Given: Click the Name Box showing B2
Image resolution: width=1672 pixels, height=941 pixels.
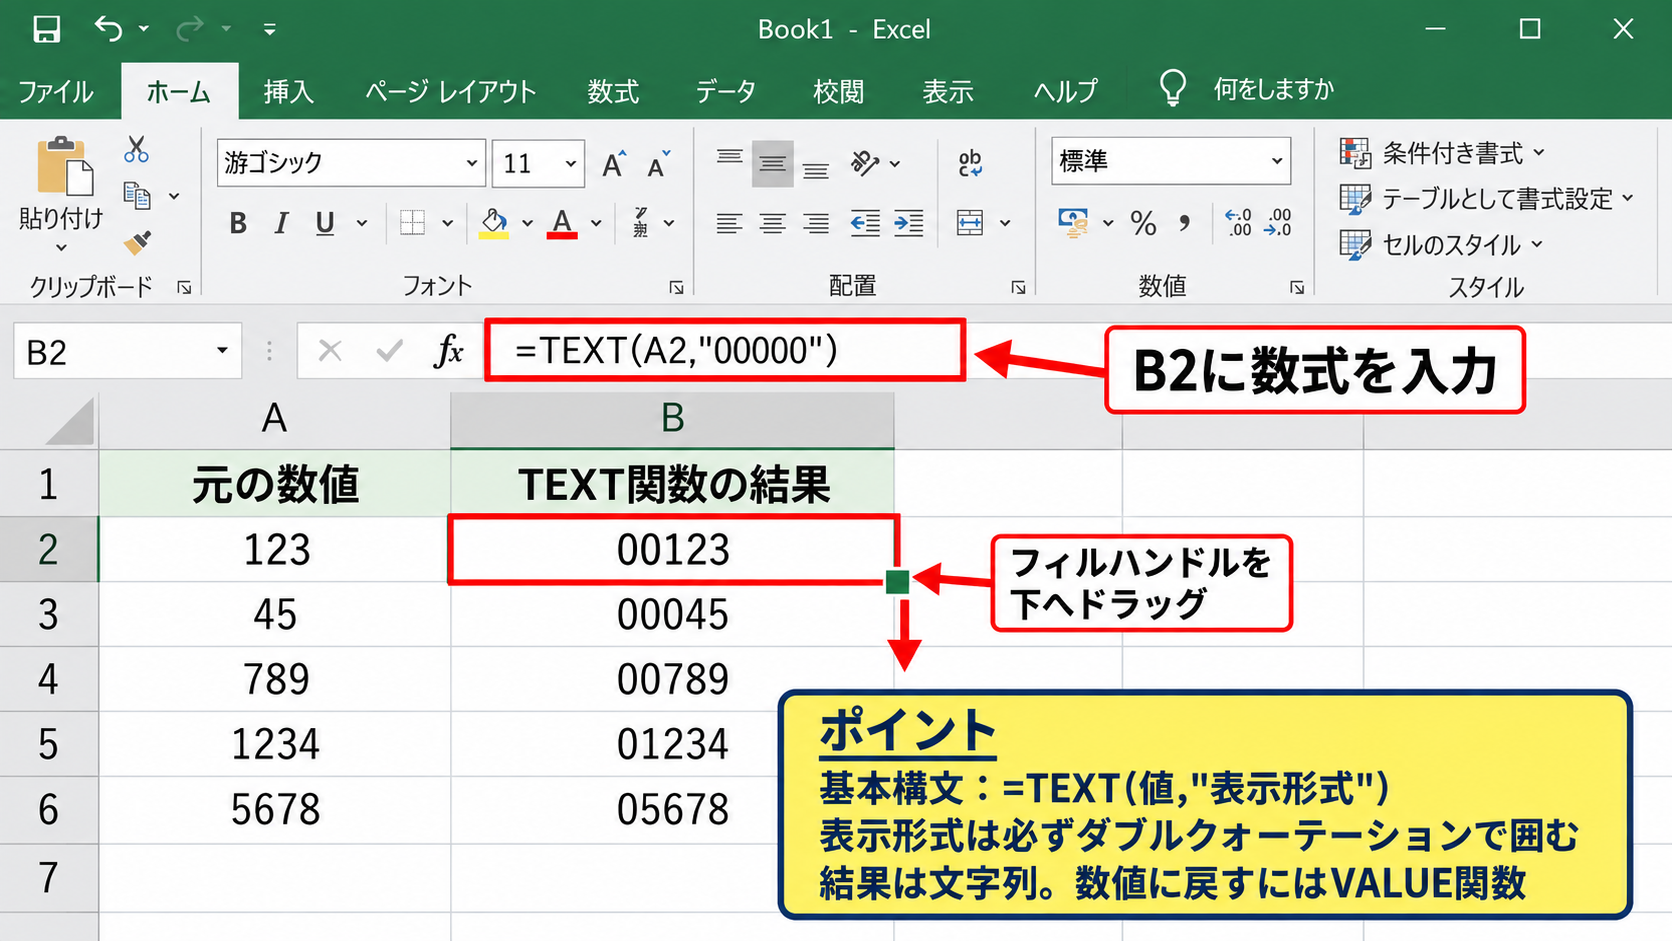Looking at the screenshot, I should point(127,351).
